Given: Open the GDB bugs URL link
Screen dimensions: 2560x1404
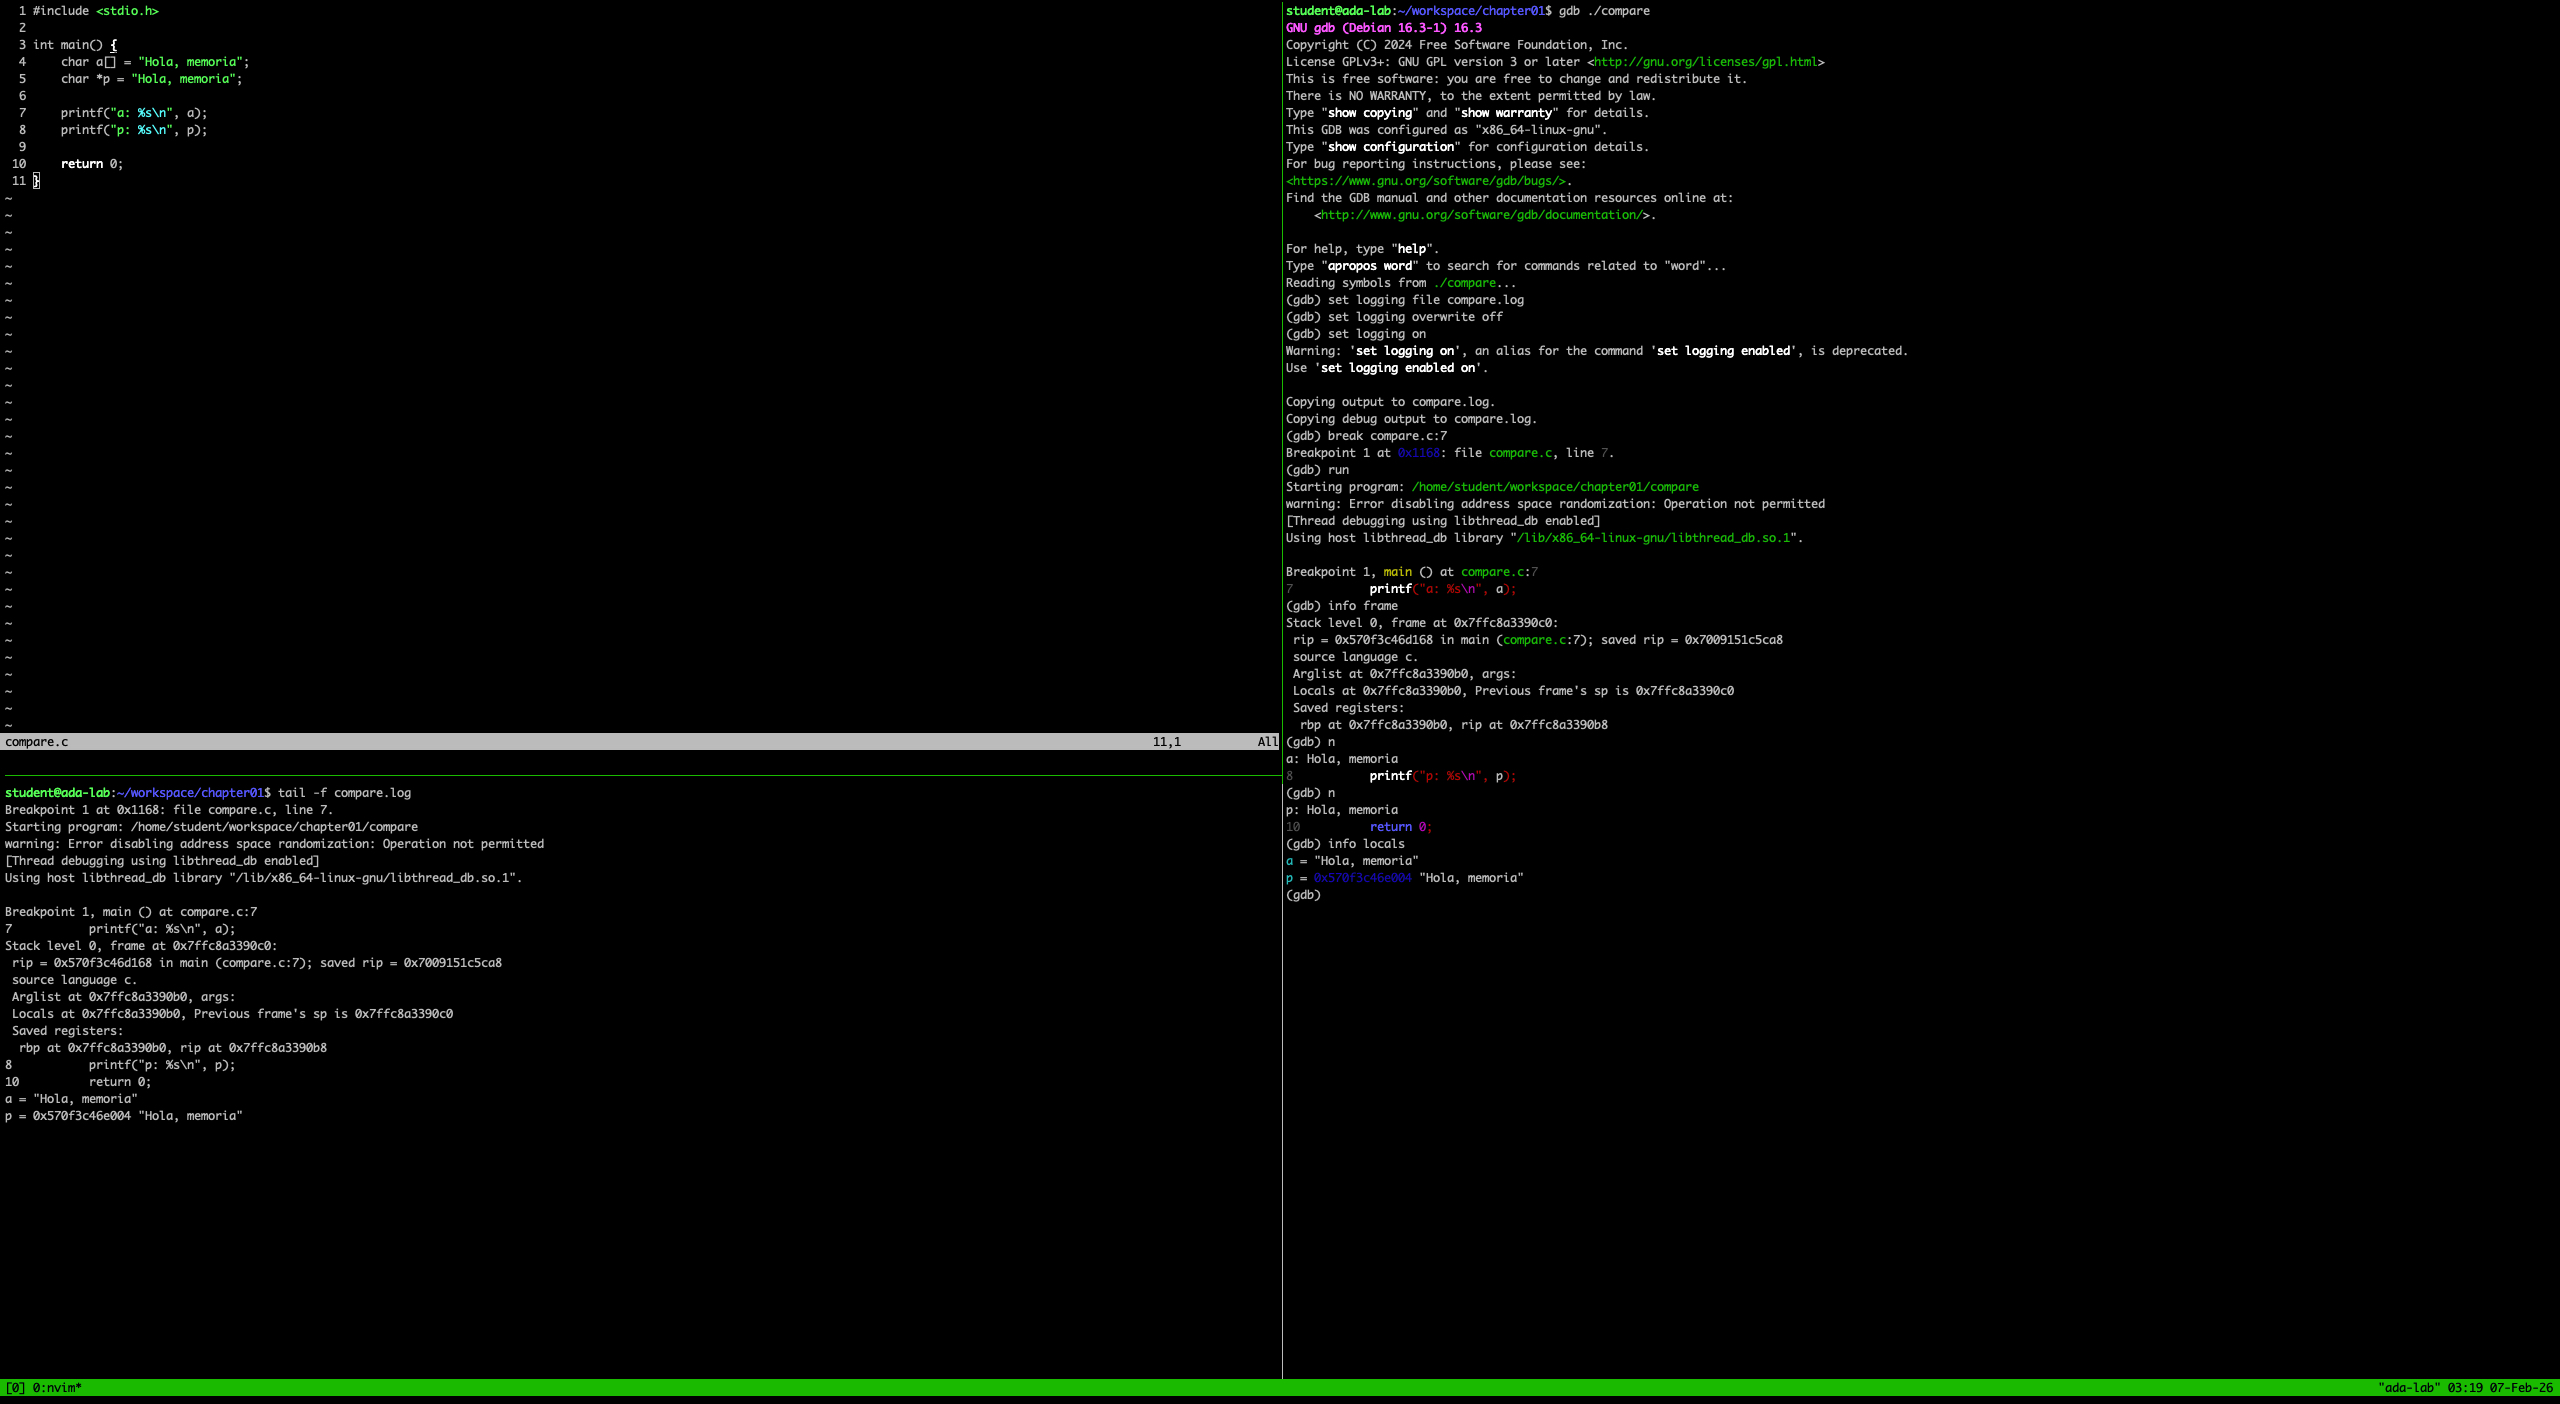Looking at the screenshot, I should click(x=1426, y=181).
